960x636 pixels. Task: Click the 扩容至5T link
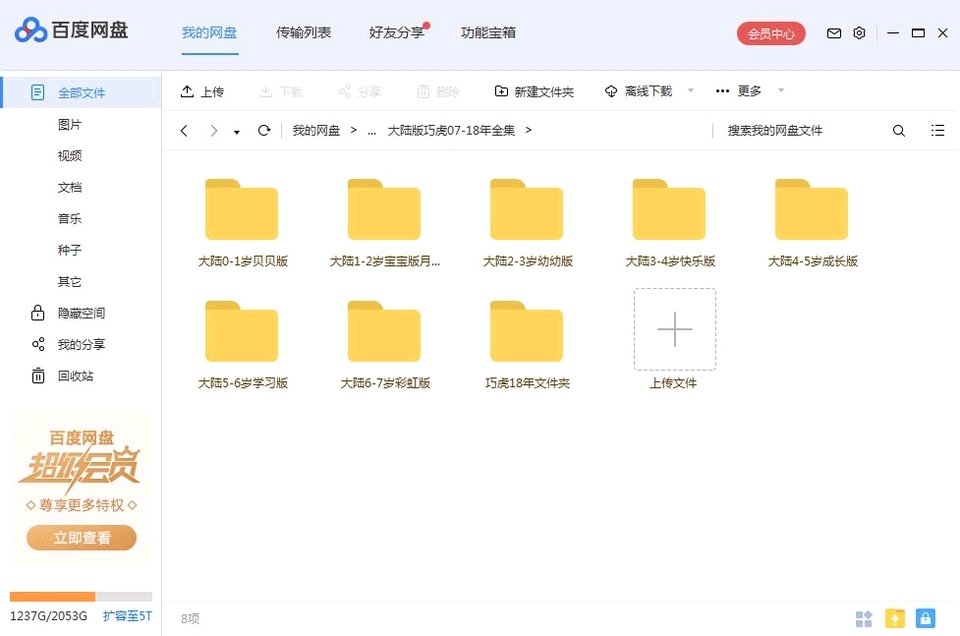click(x=127, y=616)
